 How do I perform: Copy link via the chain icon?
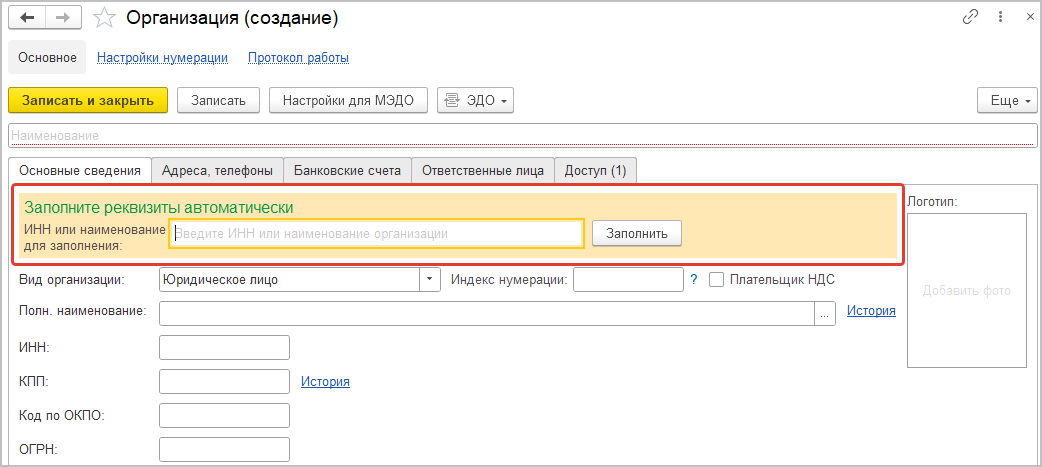point(970,17)
